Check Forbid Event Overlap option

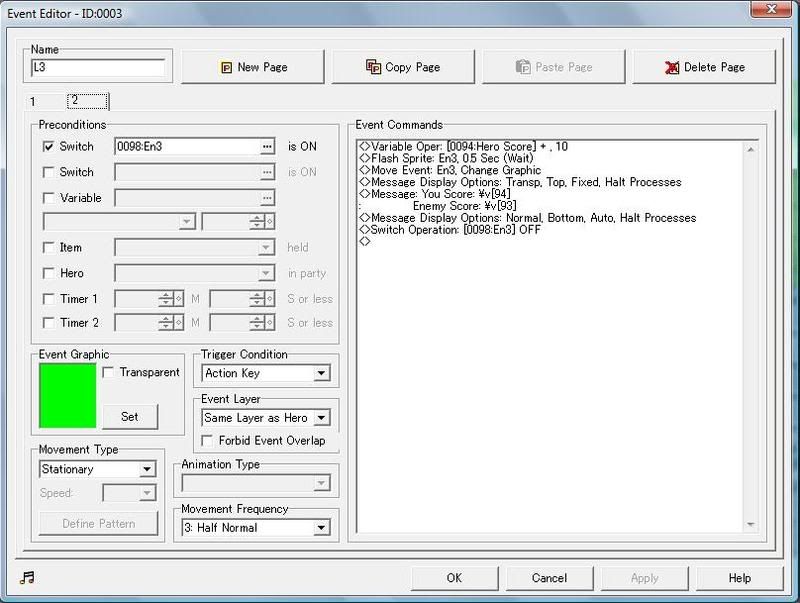tap(207, 441)
